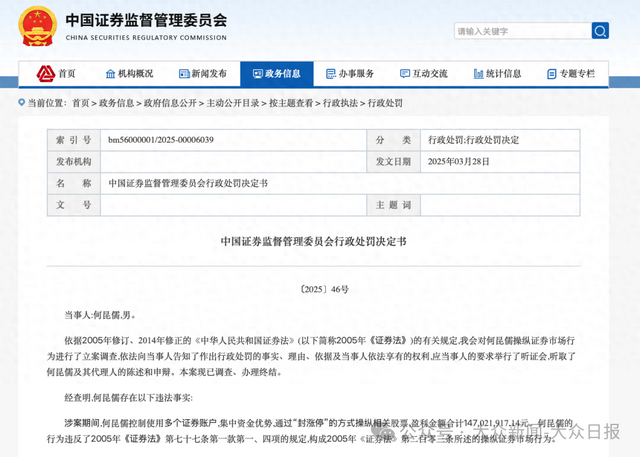Click the date 2025年03月28日
Viewport: 640px width, 457px height.
[x=458, y=162]
